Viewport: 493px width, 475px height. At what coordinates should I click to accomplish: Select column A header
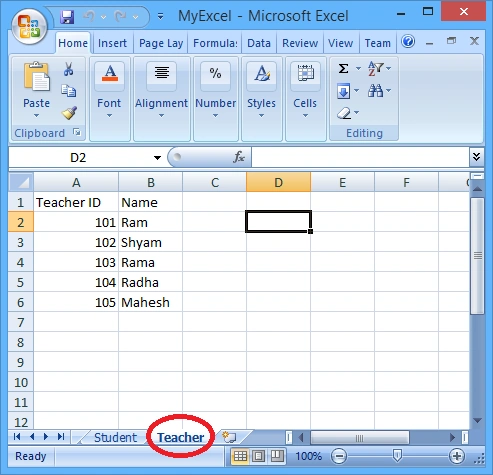76,182
